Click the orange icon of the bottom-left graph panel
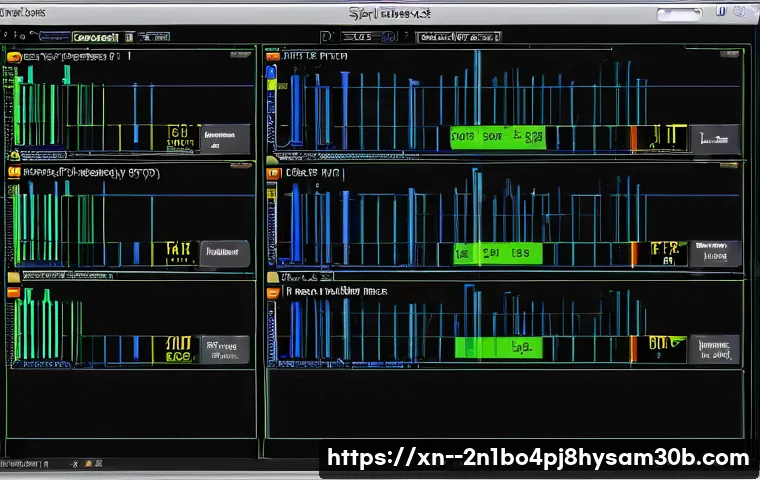Viewport: 760px width, 480px height. pos(13,292)
